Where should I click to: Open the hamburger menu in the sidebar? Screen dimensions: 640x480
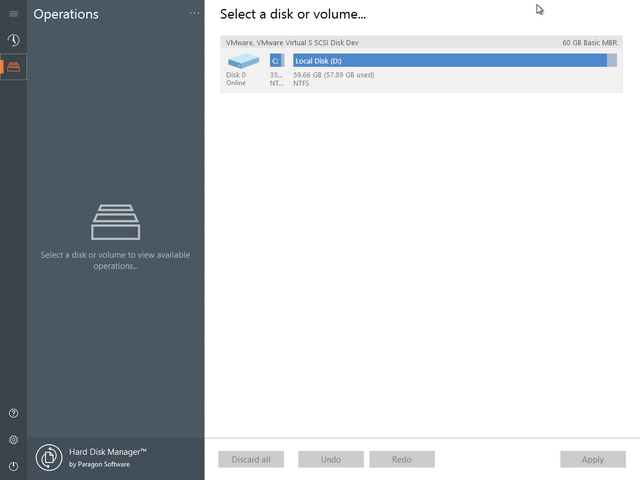coord(13,14)
